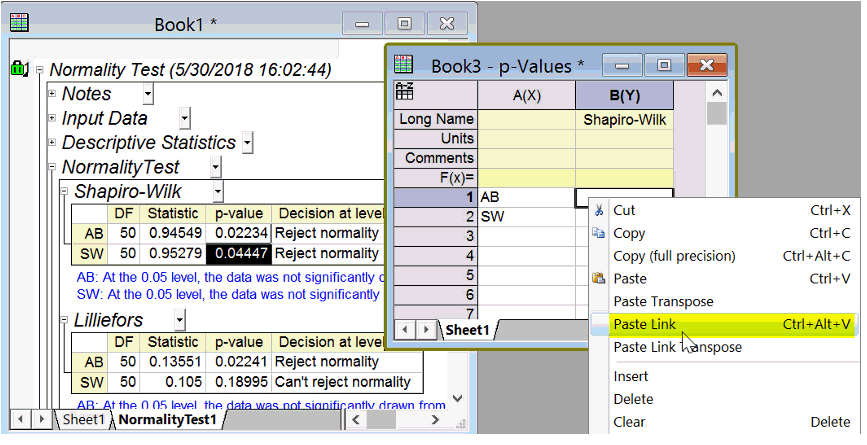
Task: Click the previous-sheet arrow in Book1
Action: pos(20,420)
